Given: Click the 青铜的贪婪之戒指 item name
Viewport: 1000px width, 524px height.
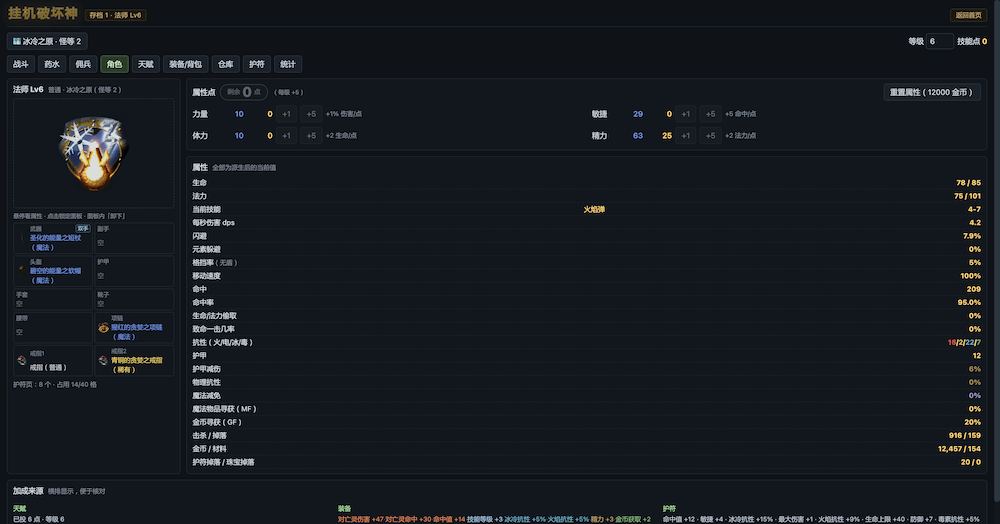Looking at the screenshot, I should tap(136, 365).
